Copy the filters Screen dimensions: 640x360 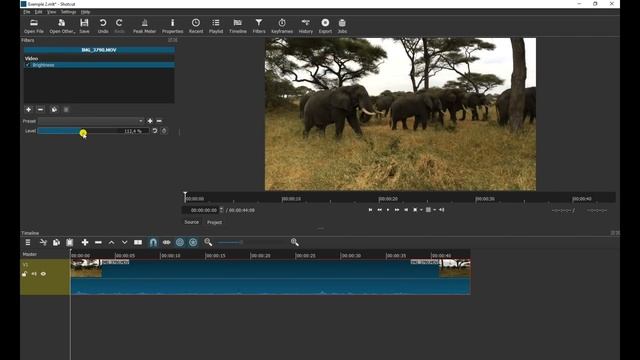(x=54, y=109)
